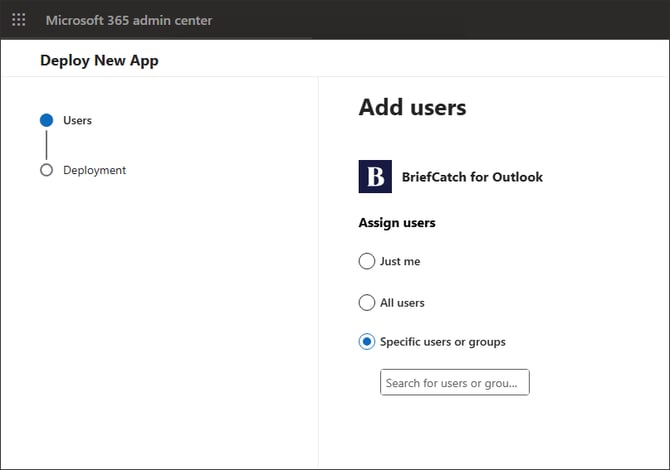Screen dimensions: 670x470
Task: Click the Deploy New App heading
Action: pos(99,61)
